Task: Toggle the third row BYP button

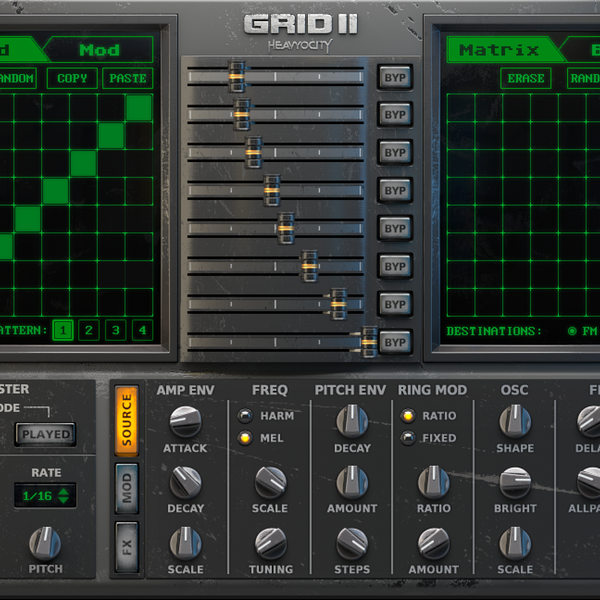Action: tap(395, 152)
